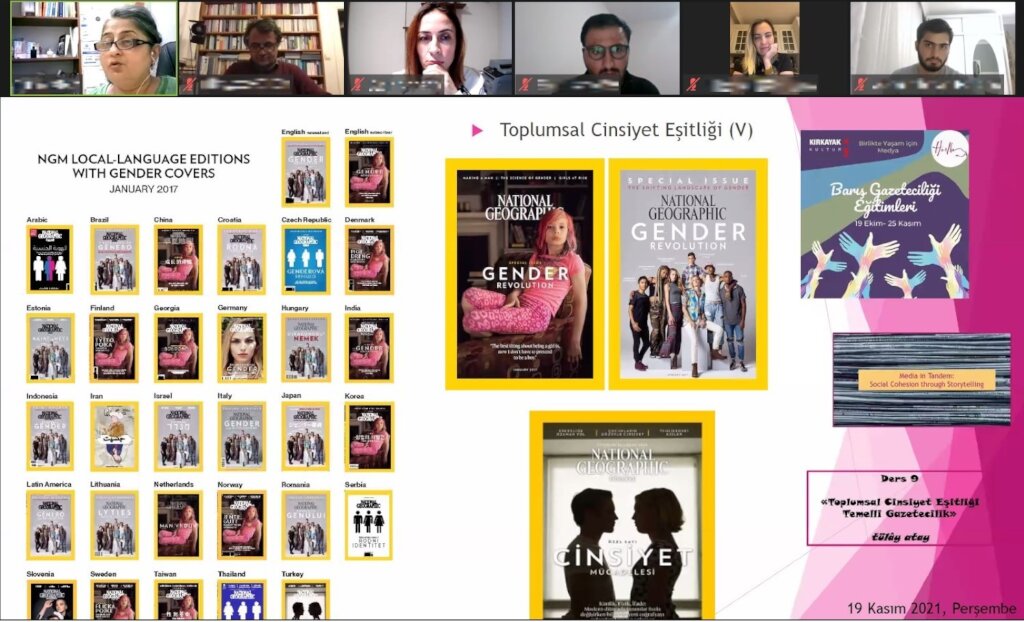The width and height of the screenshot is (1024, 622).
Task: Click the Lithuania edition cover thumbnail
Action: pyautogui.click(x=114, y=525)
